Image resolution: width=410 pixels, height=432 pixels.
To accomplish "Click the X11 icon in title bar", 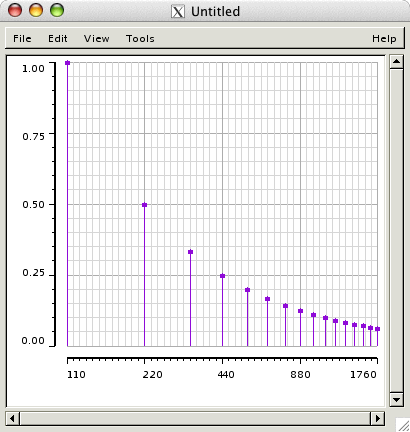I will point(178,12).
